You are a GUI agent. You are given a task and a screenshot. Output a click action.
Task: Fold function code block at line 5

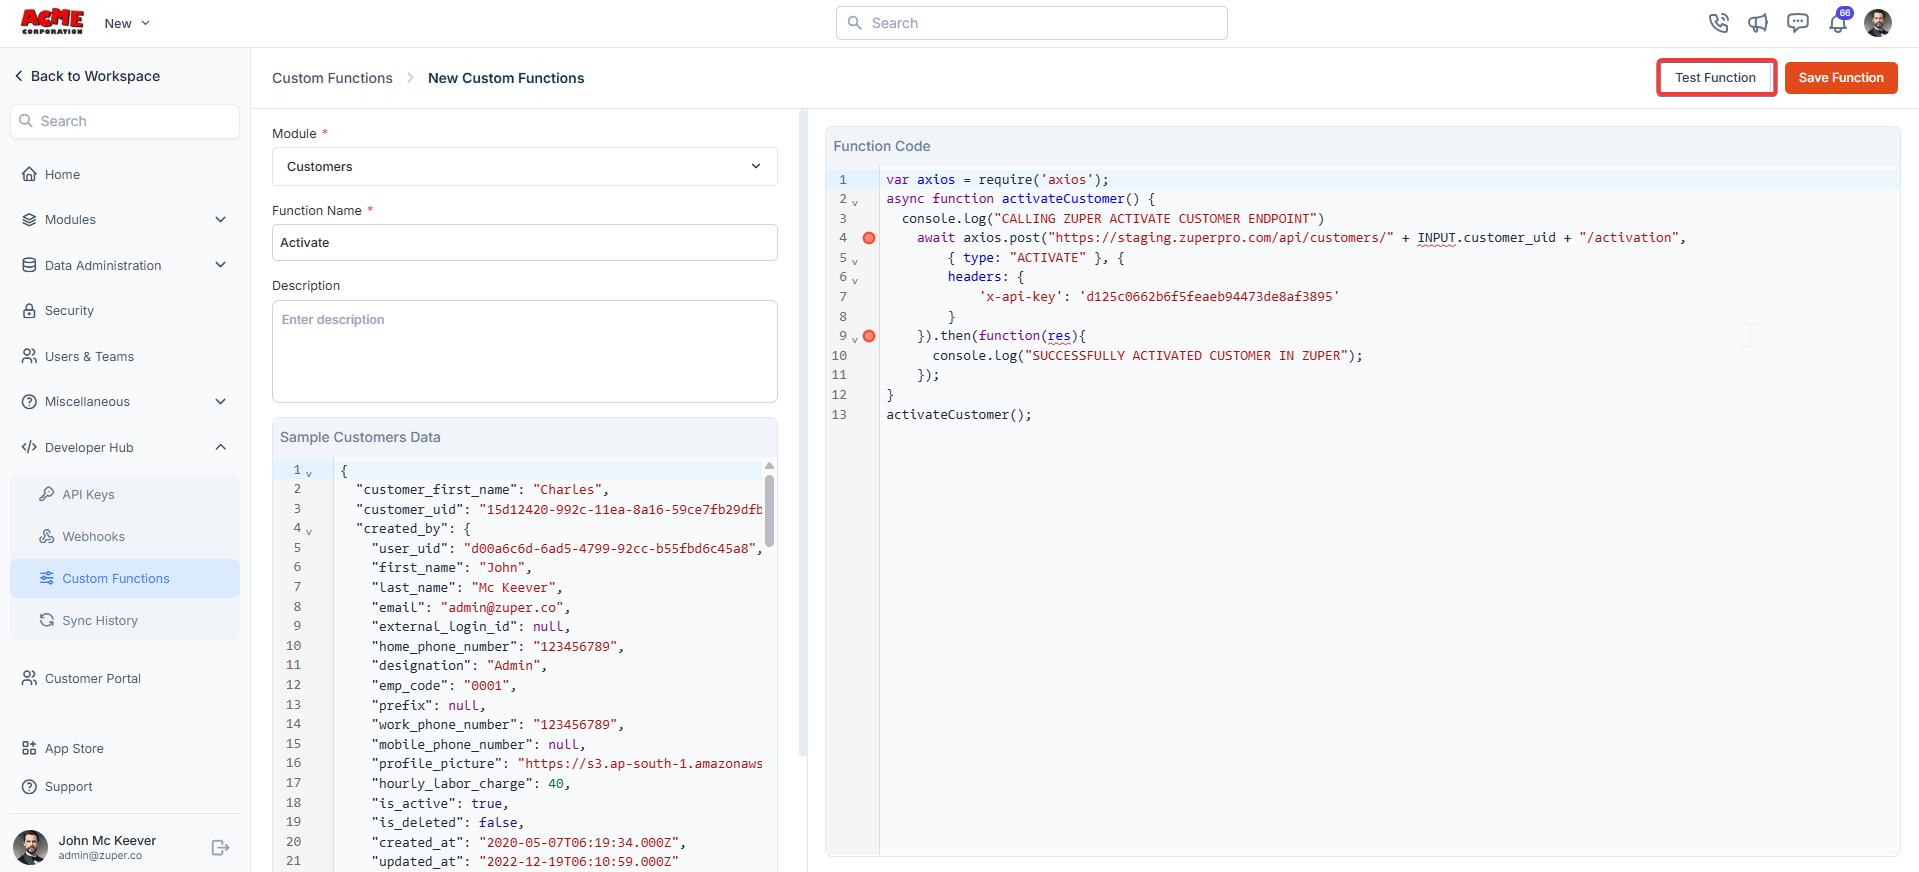tap(855, 260)
